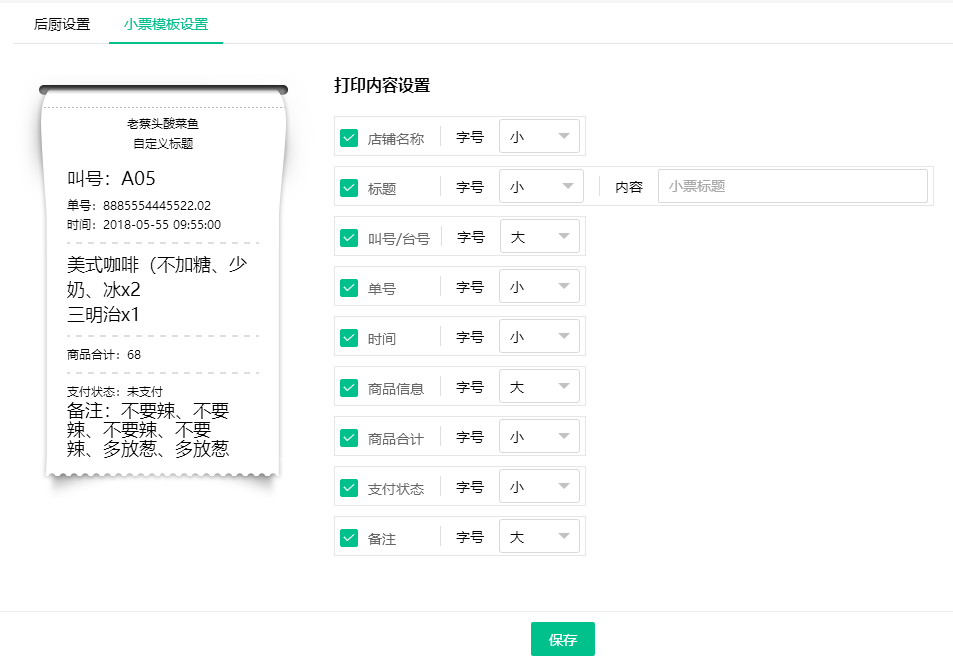The width and height of the screenshot is (953, 671).
Task: Open the 店铺名称 font size dropdown
Action: click(x=539, y=136)
